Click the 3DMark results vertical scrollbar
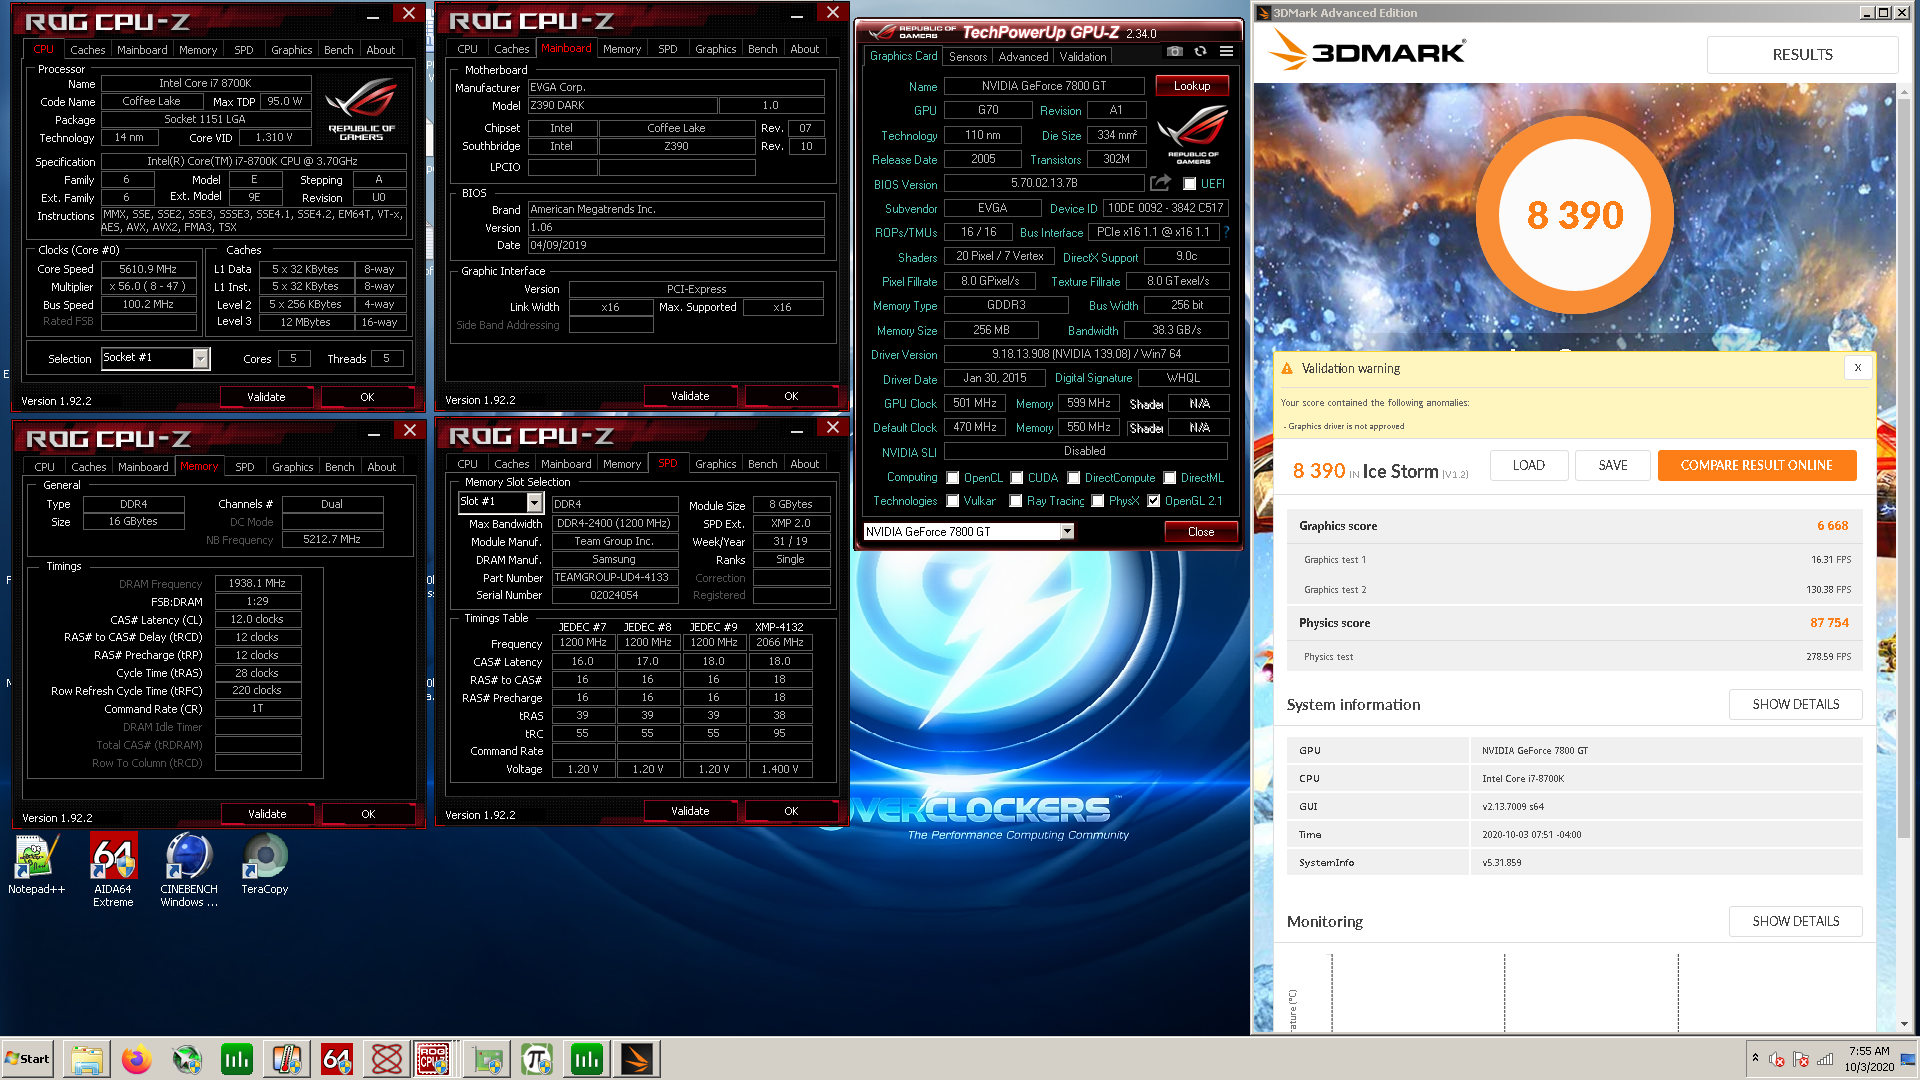 click(x=1904, y=467)
